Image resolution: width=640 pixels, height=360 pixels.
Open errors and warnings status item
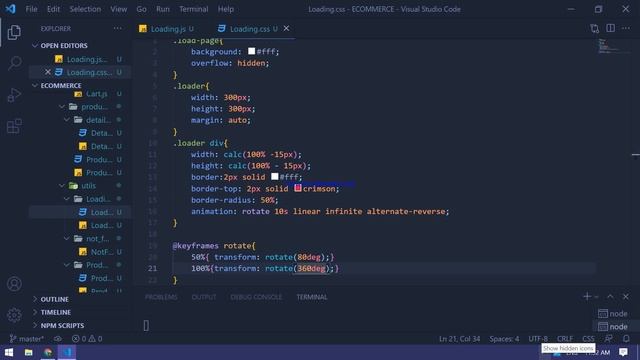87,339
